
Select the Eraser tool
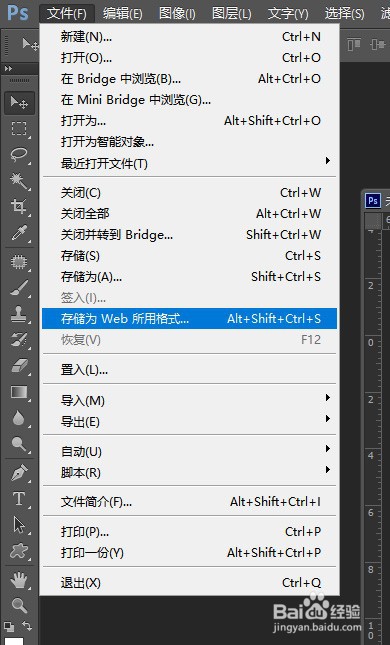coord(19,366)
